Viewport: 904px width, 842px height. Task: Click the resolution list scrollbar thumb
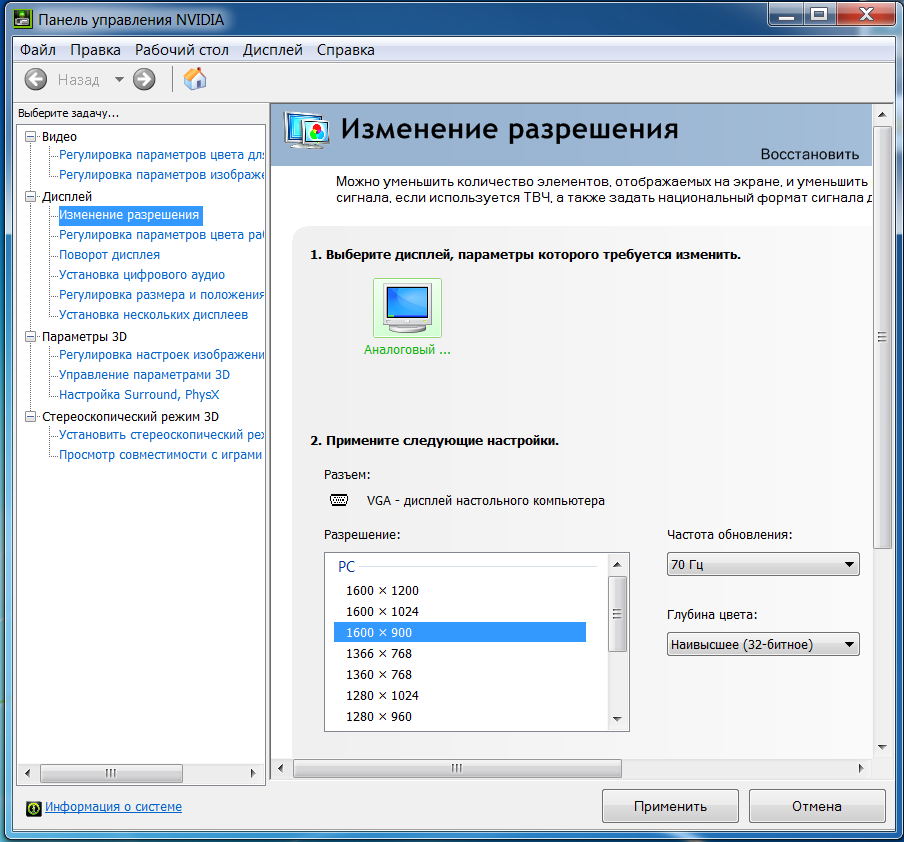[617, 614]
